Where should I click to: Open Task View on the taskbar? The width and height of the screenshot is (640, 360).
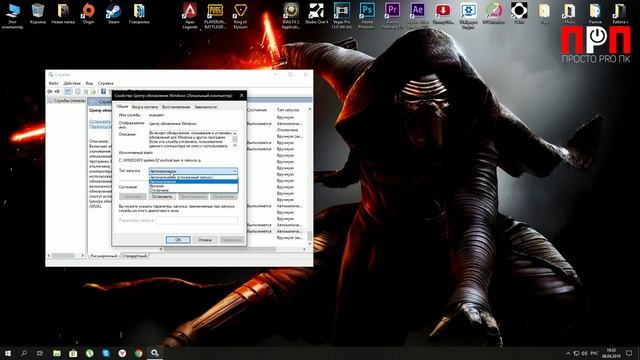point(40,353)
